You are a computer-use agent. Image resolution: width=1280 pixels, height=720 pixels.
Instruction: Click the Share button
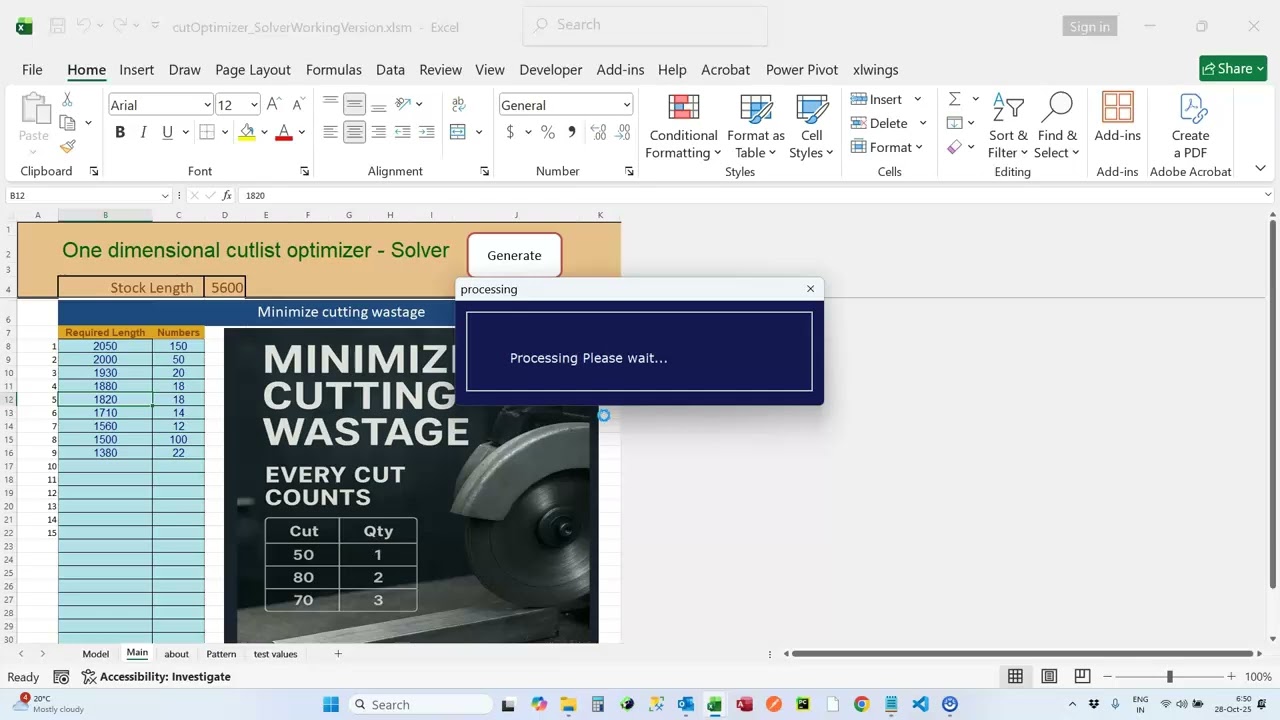click(x=1233, y=68)
